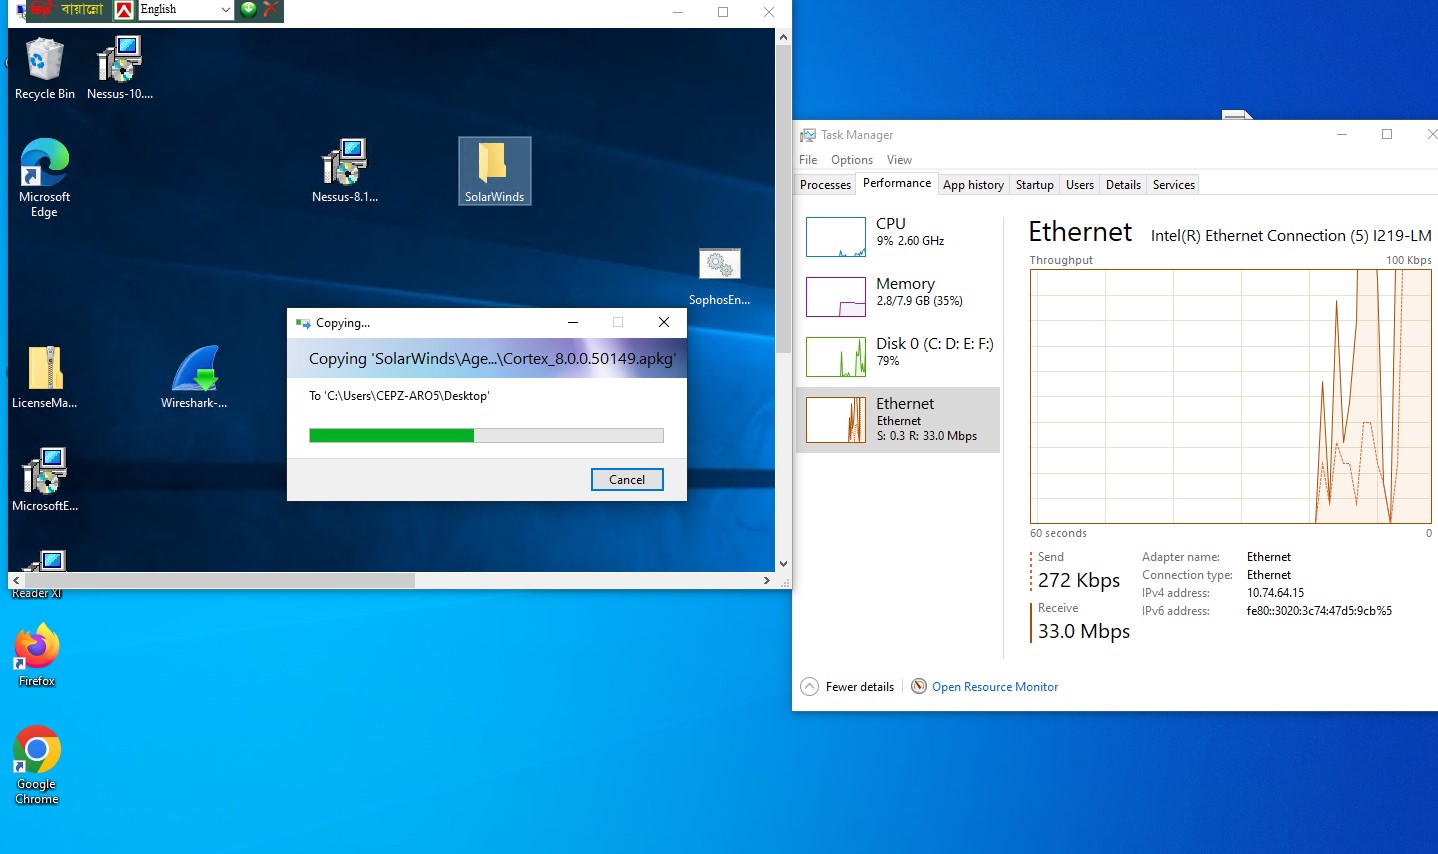Click the Intel(R) Ethernet Connection adapter name
Viewport: 1438px width, 854px height.
click(1291, 236)
